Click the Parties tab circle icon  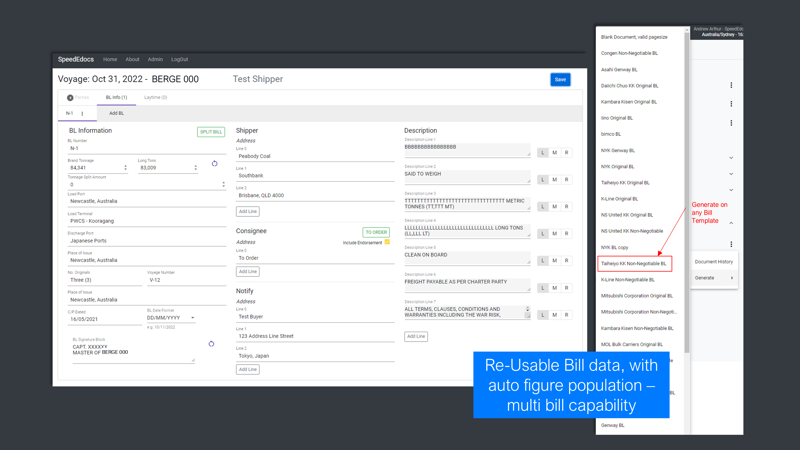(70, 97)
